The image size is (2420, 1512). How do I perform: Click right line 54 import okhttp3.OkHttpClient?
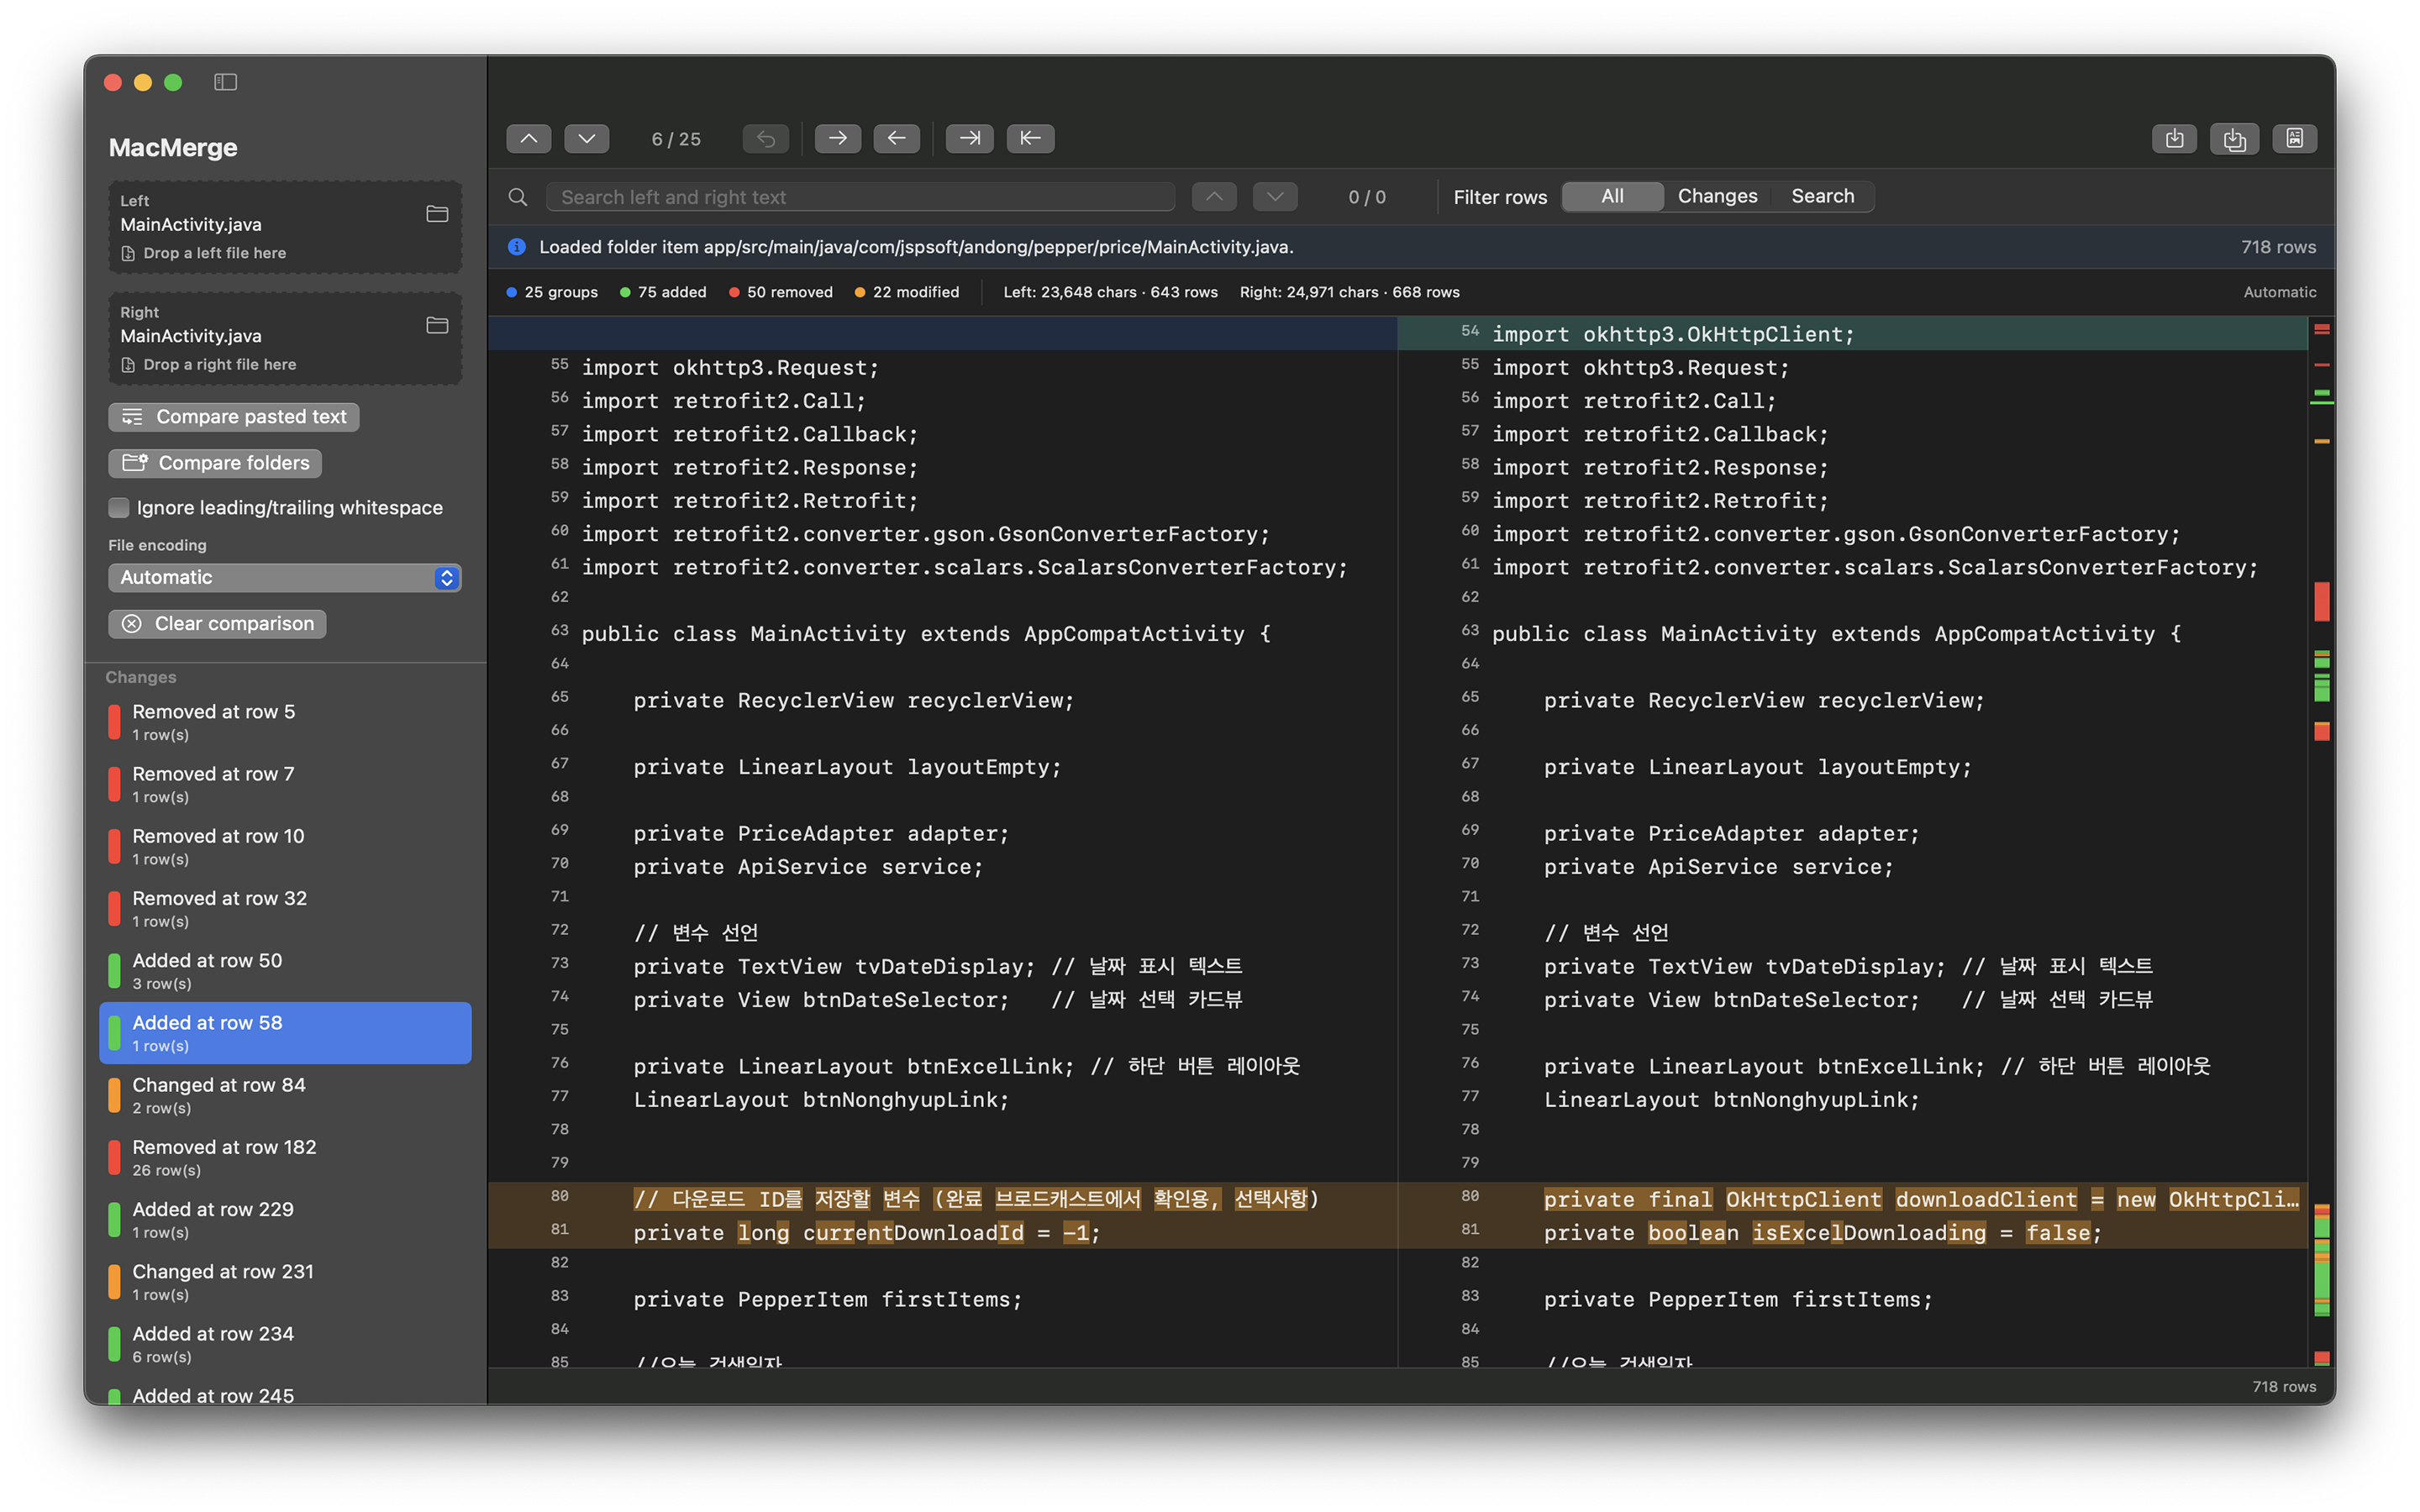tap(1673, 334)
